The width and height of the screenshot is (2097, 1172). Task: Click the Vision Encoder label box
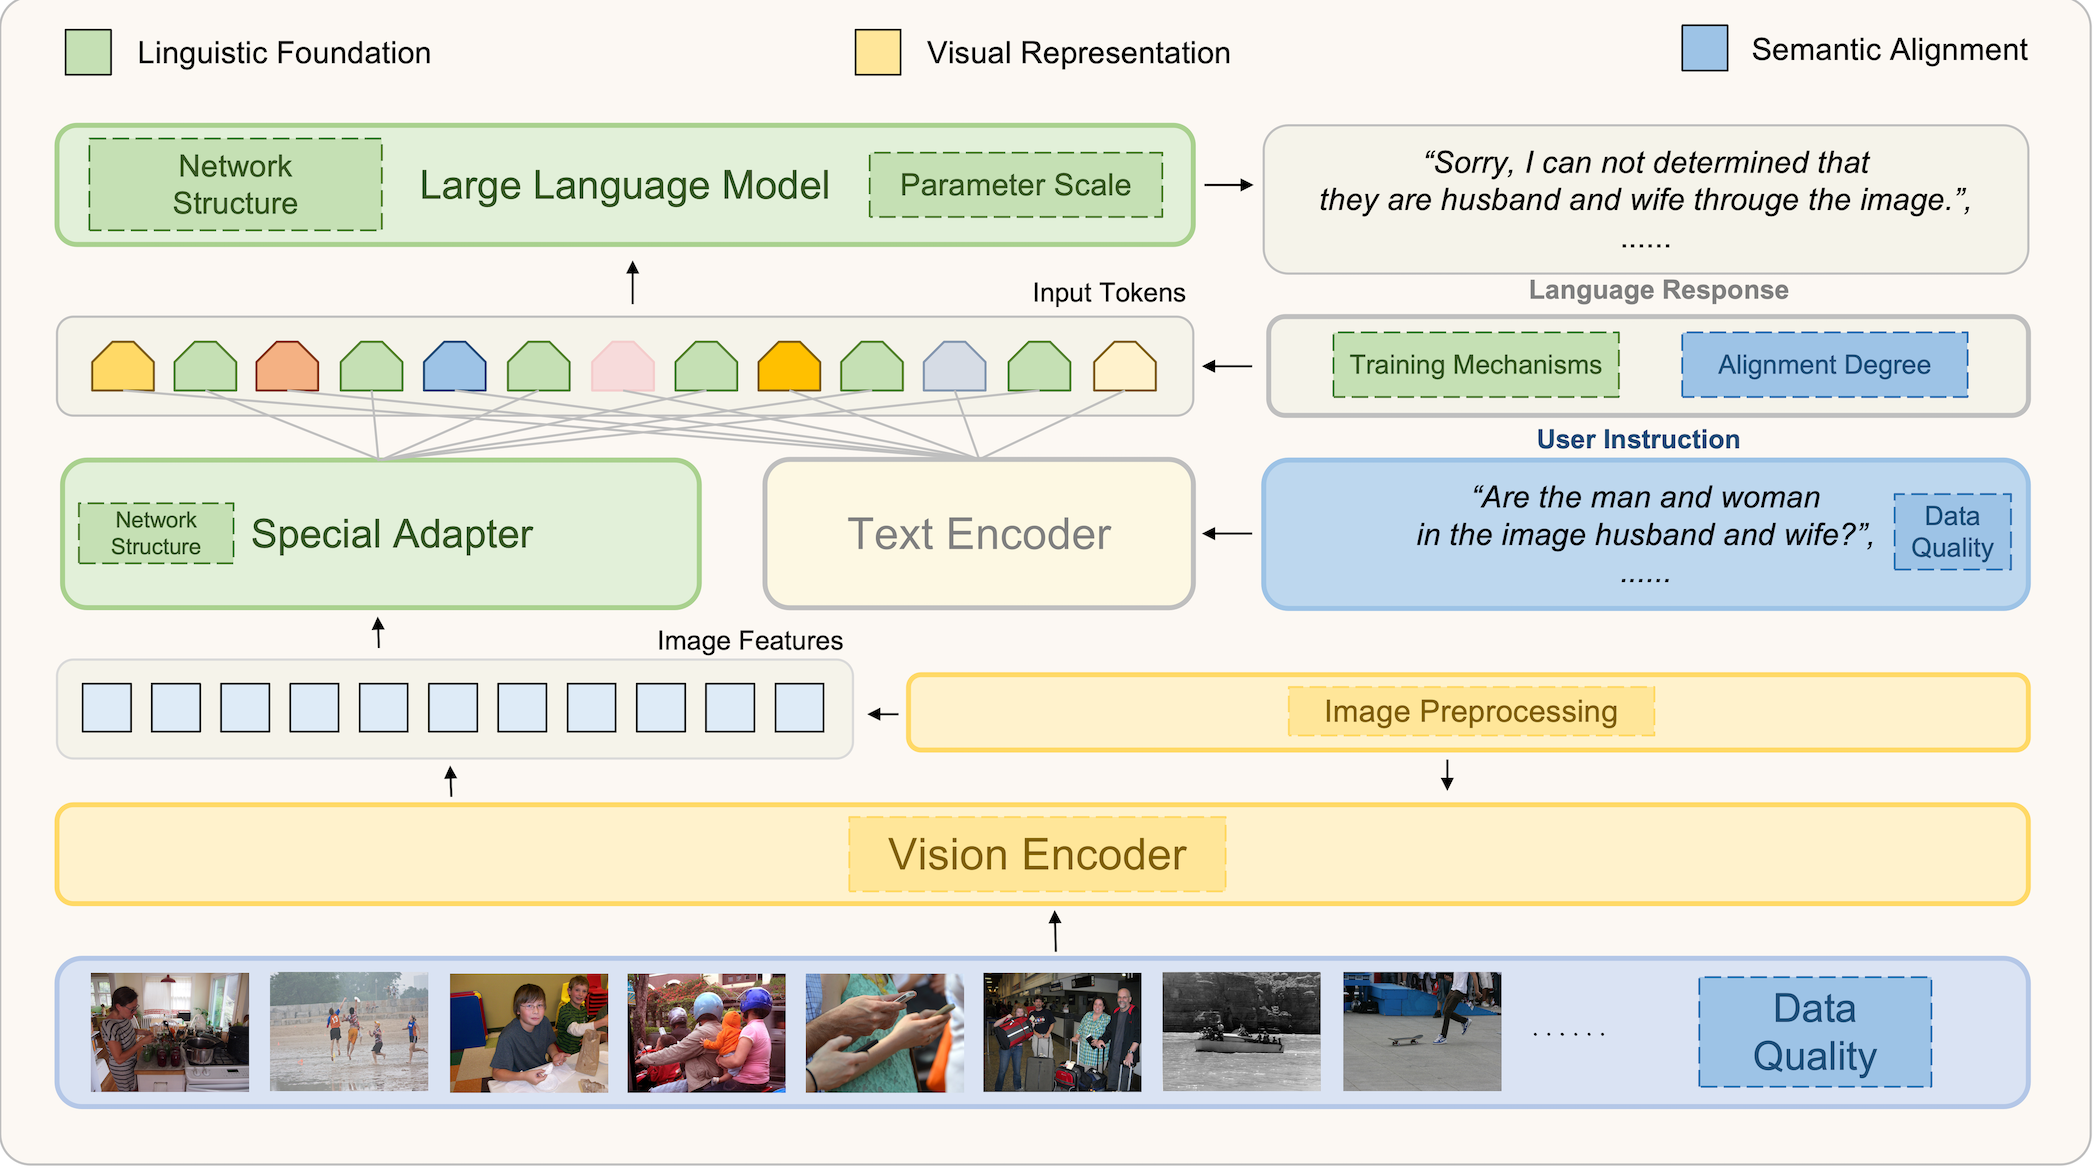point(1037,855)
